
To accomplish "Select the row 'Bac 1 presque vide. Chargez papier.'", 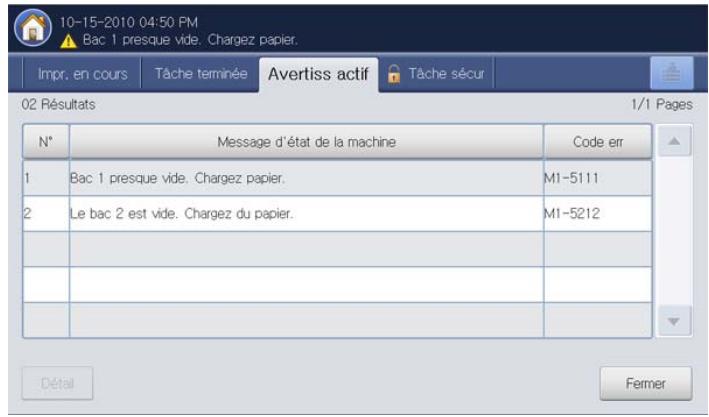I will pyautogui.click(x=337, y=178).
